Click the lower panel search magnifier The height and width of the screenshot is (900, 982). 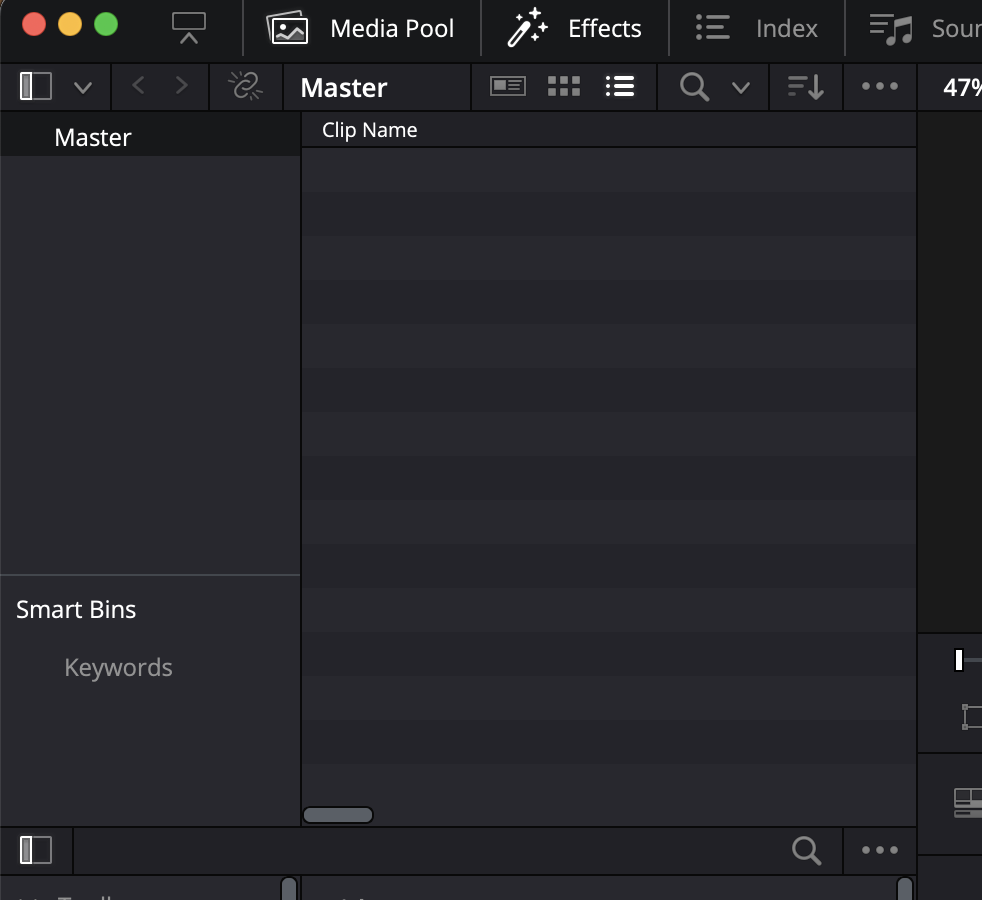coord(806,851)
